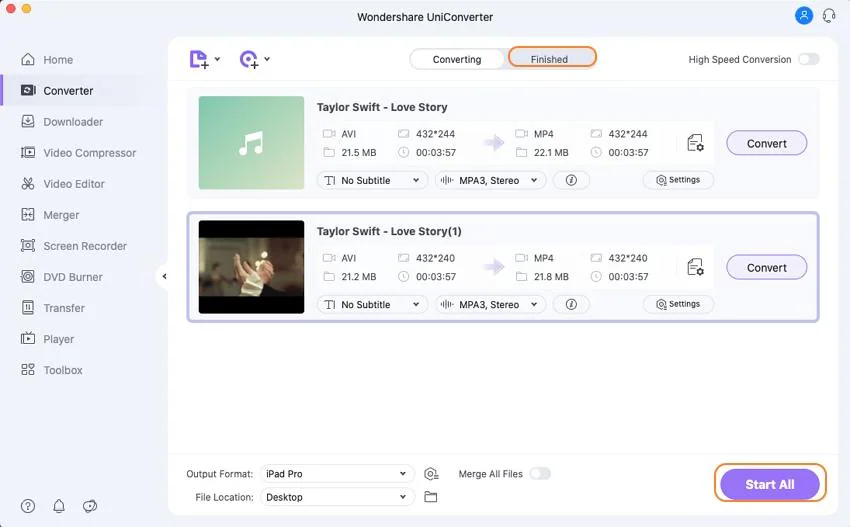Show media info icon for Love Story
This screenshot has height=527, width=850.
pos(571,180)
